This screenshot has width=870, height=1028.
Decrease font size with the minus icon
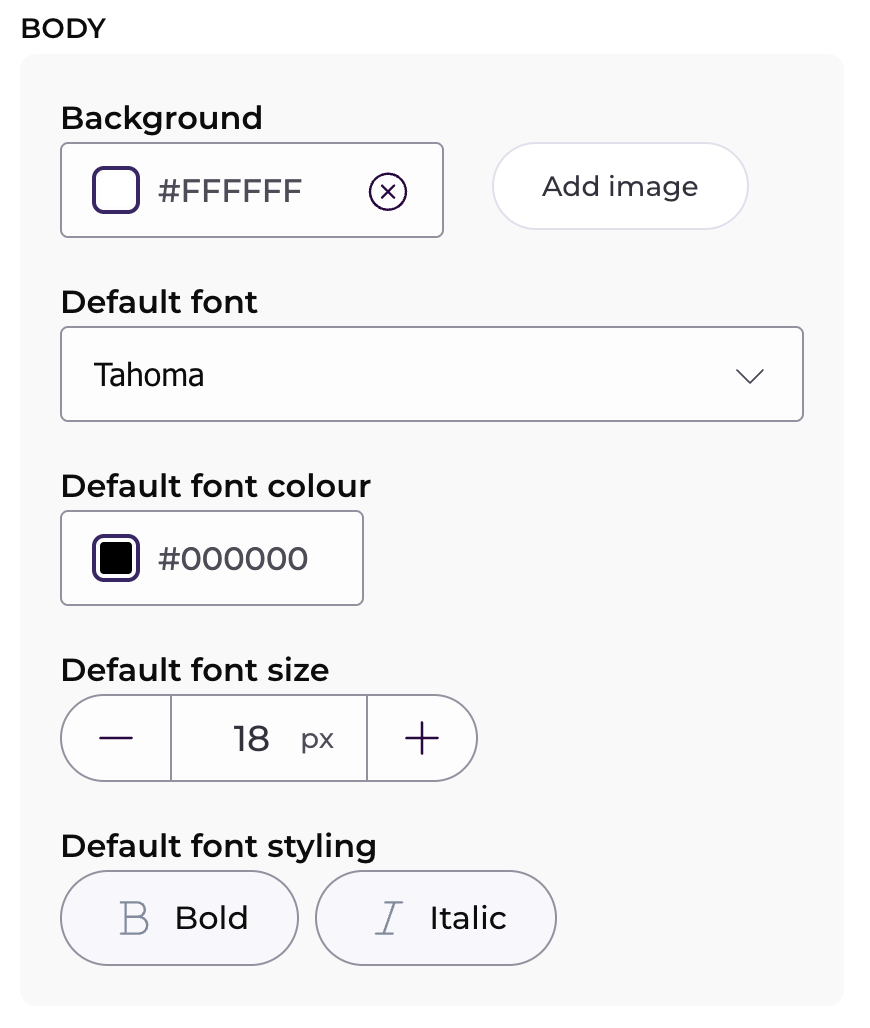click(x=116, y=738)
